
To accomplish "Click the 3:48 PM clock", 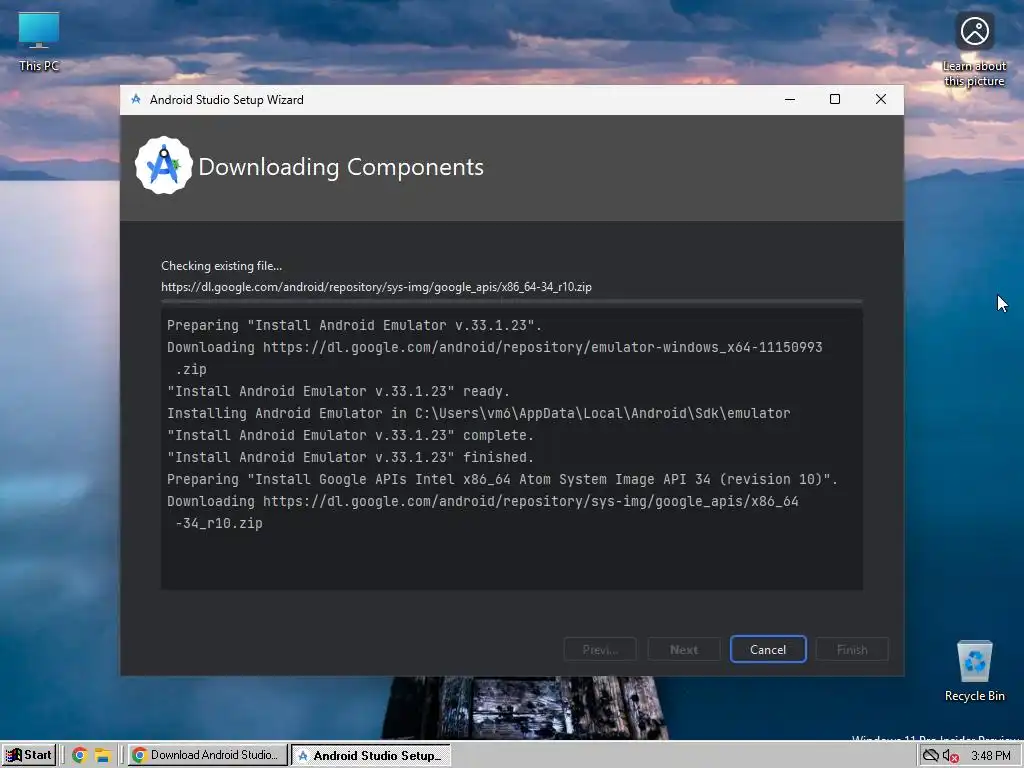I will click(x=990, y=756).
